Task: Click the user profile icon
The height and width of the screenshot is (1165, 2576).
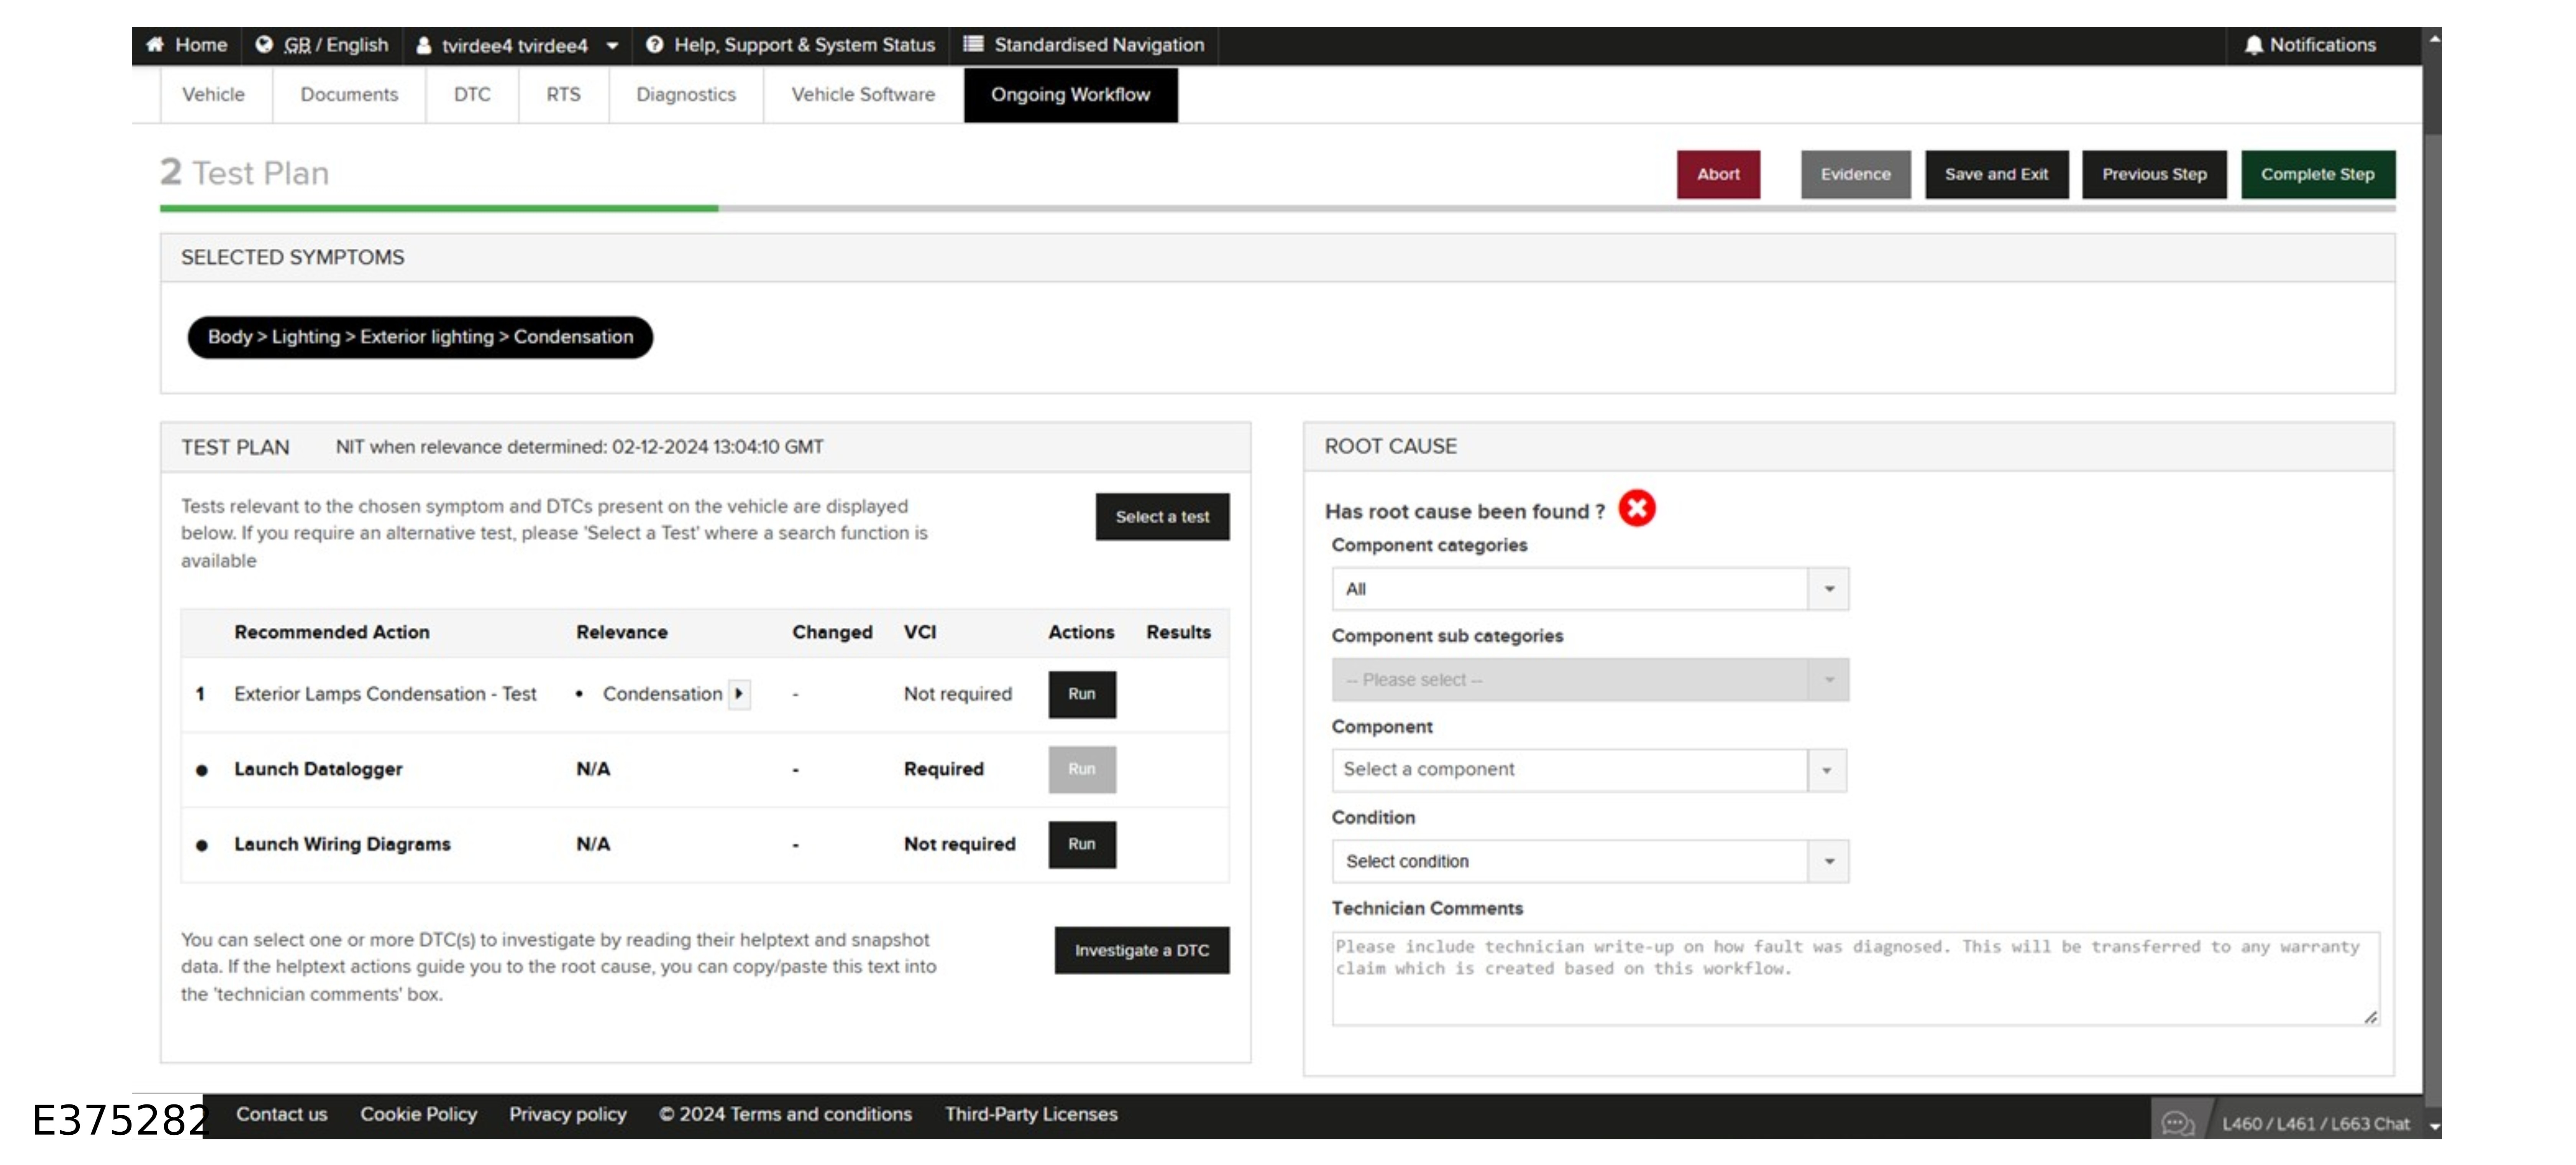Action: [x=424, y=46]
